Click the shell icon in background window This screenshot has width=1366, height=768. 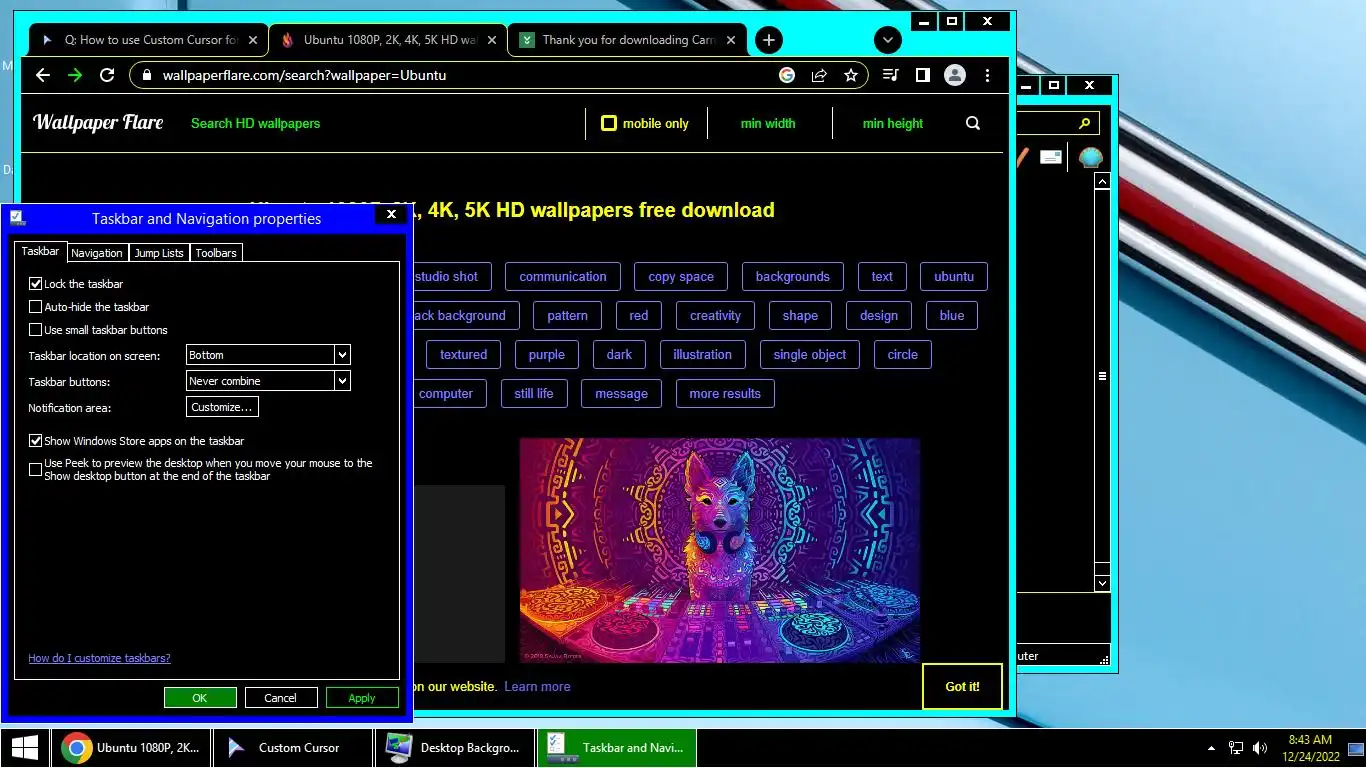coord(1090,157)
